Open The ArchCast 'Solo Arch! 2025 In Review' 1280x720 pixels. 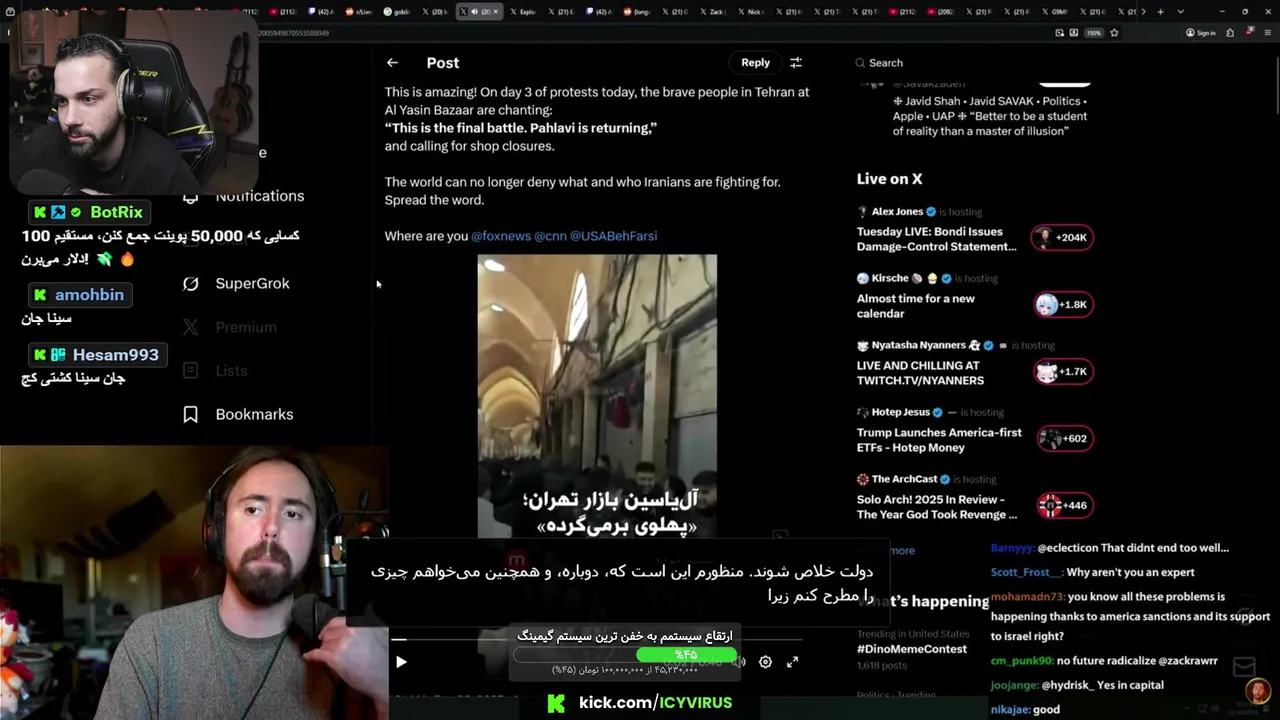[937, 507]
